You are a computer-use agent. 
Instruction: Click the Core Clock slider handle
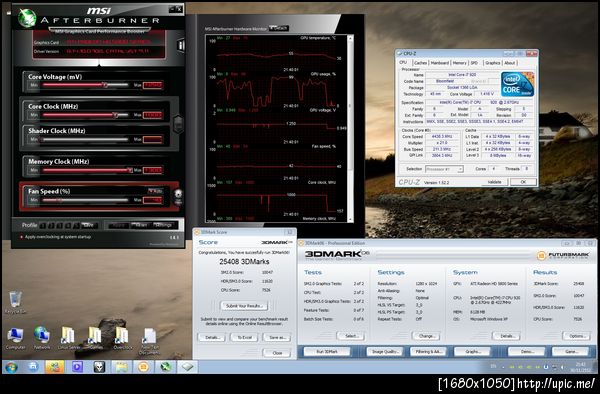point(115,114)
